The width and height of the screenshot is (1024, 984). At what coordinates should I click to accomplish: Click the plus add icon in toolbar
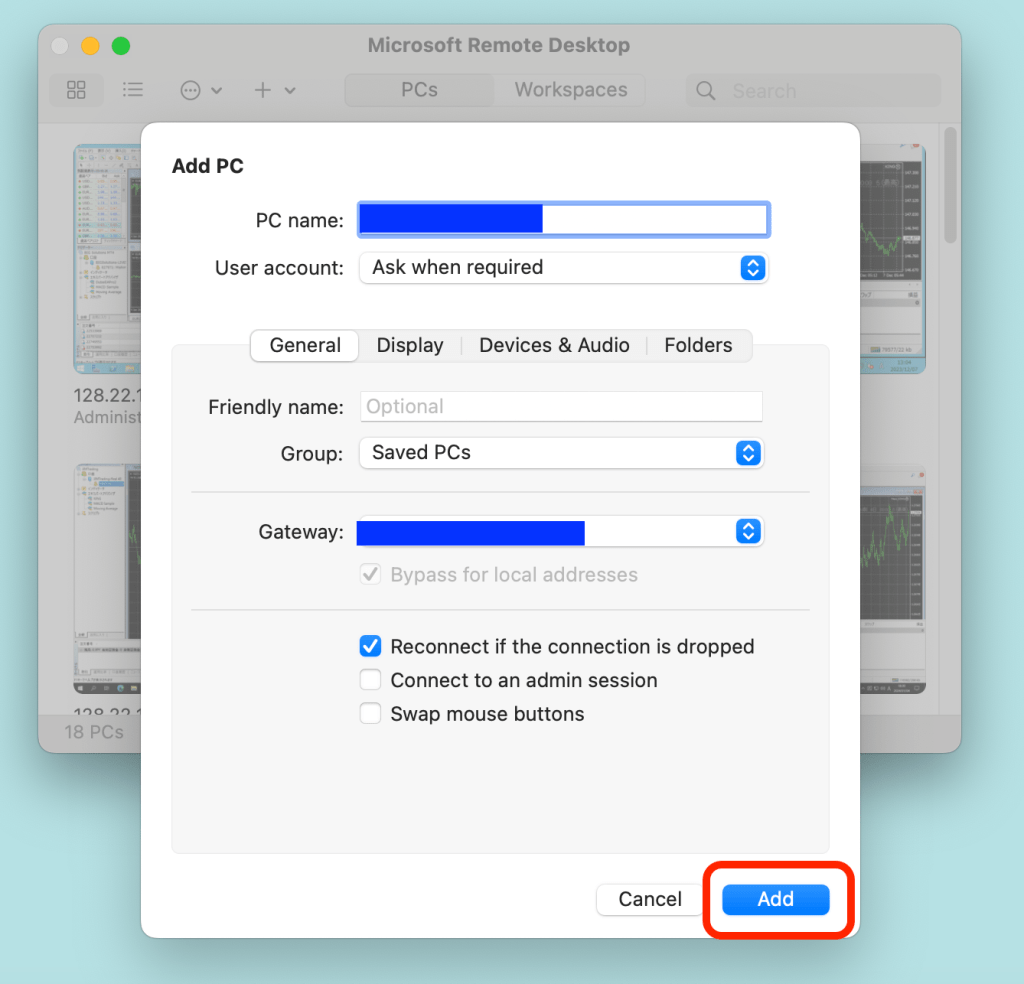click(263, 90)
